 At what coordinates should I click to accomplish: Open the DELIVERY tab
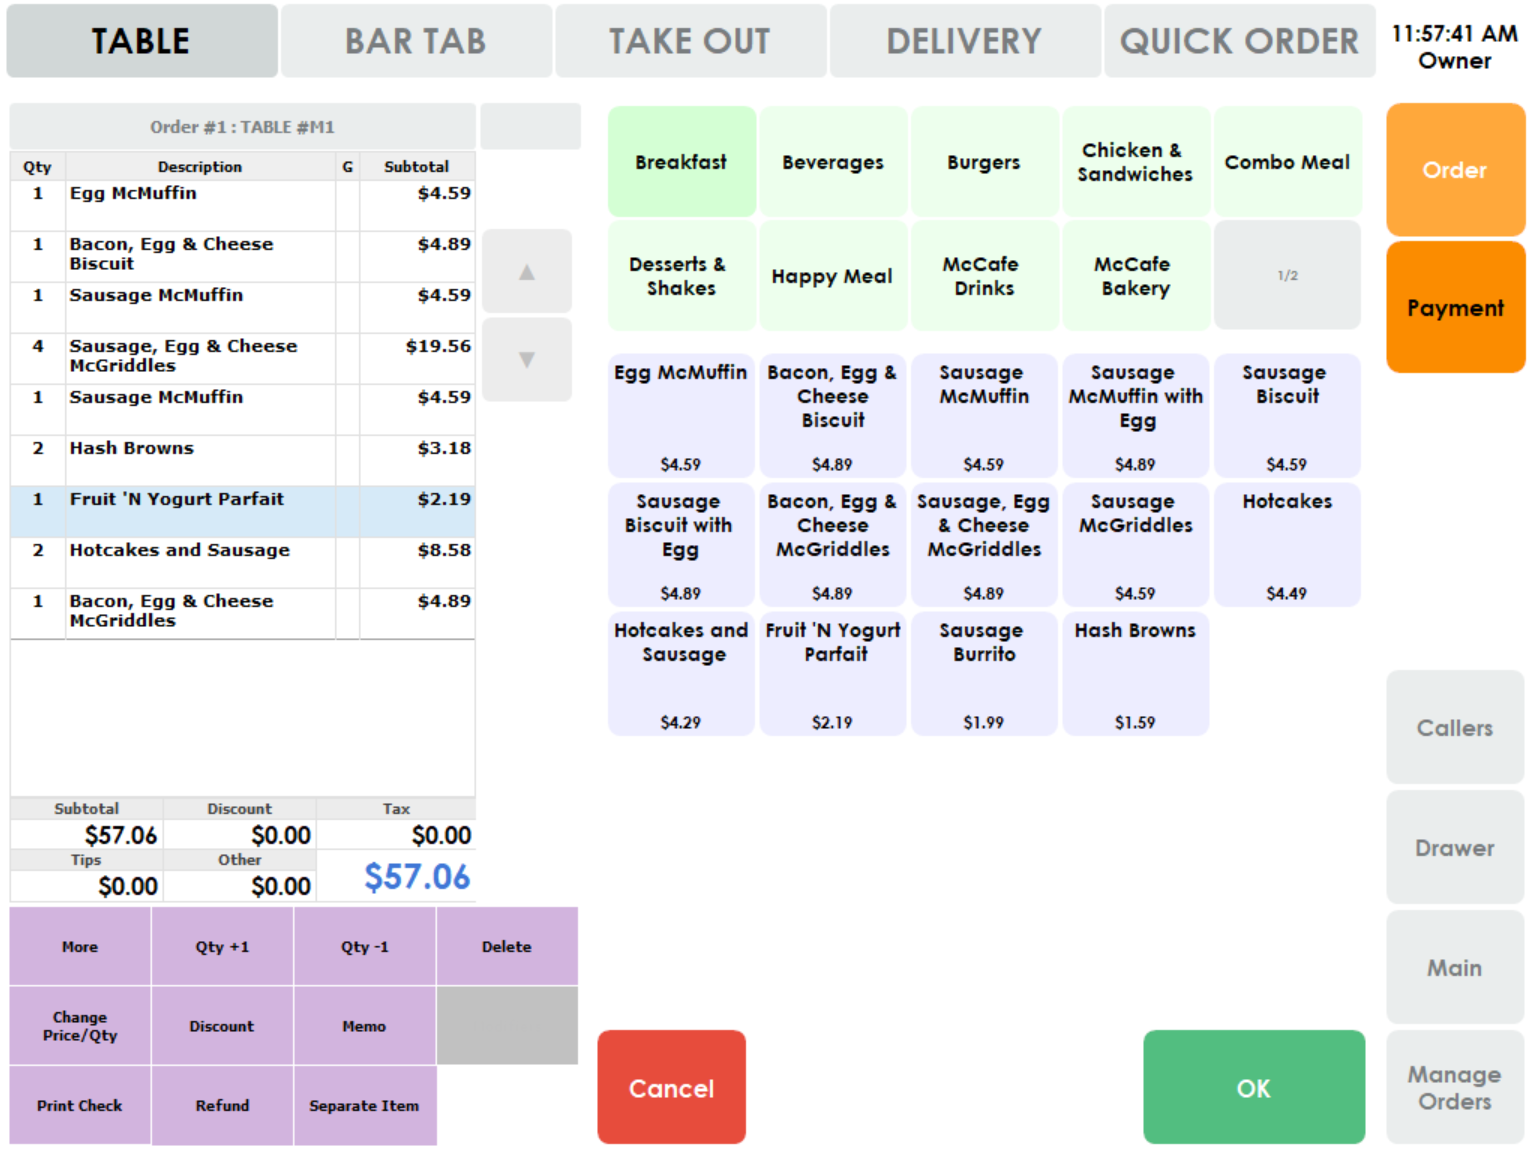(x=965, y=41)
